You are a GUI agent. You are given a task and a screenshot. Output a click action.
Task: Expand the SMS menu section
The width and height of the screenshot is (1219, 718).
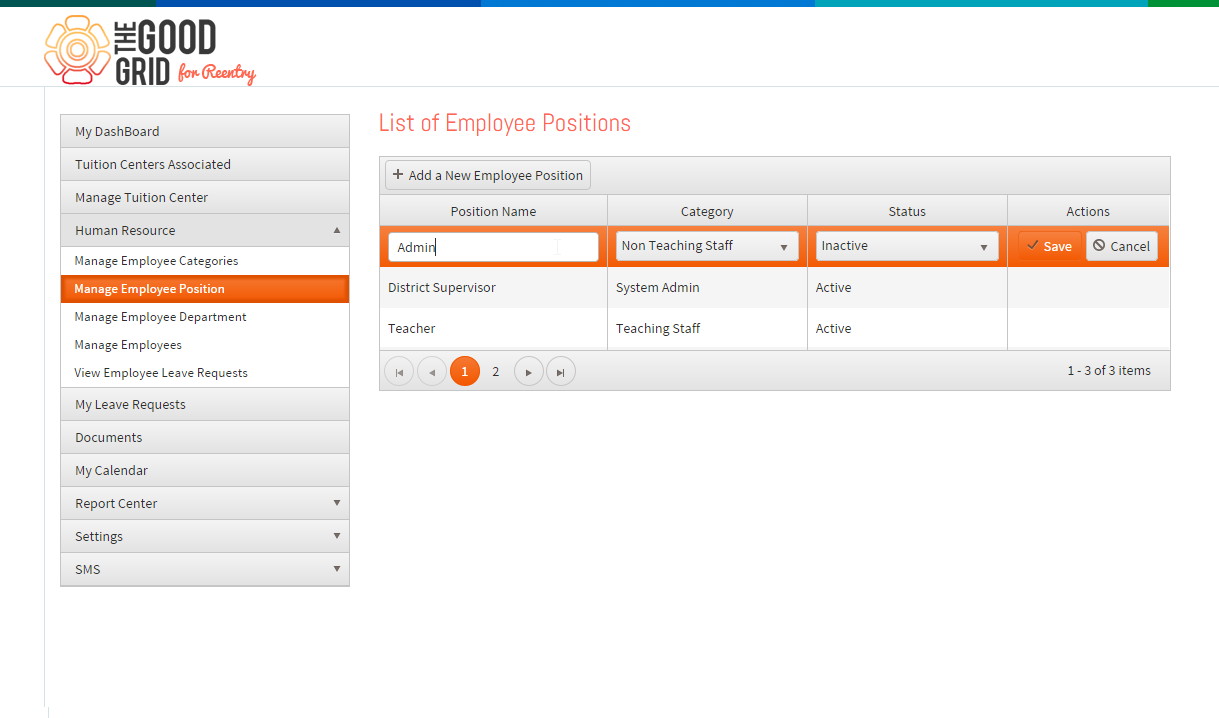(205, 569)
